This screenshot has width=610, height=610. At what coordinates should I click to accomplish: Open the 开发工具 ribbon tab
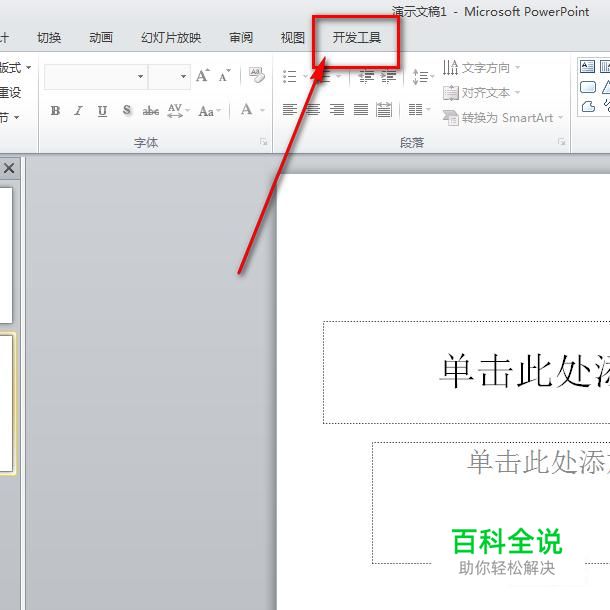coord(356,38)
